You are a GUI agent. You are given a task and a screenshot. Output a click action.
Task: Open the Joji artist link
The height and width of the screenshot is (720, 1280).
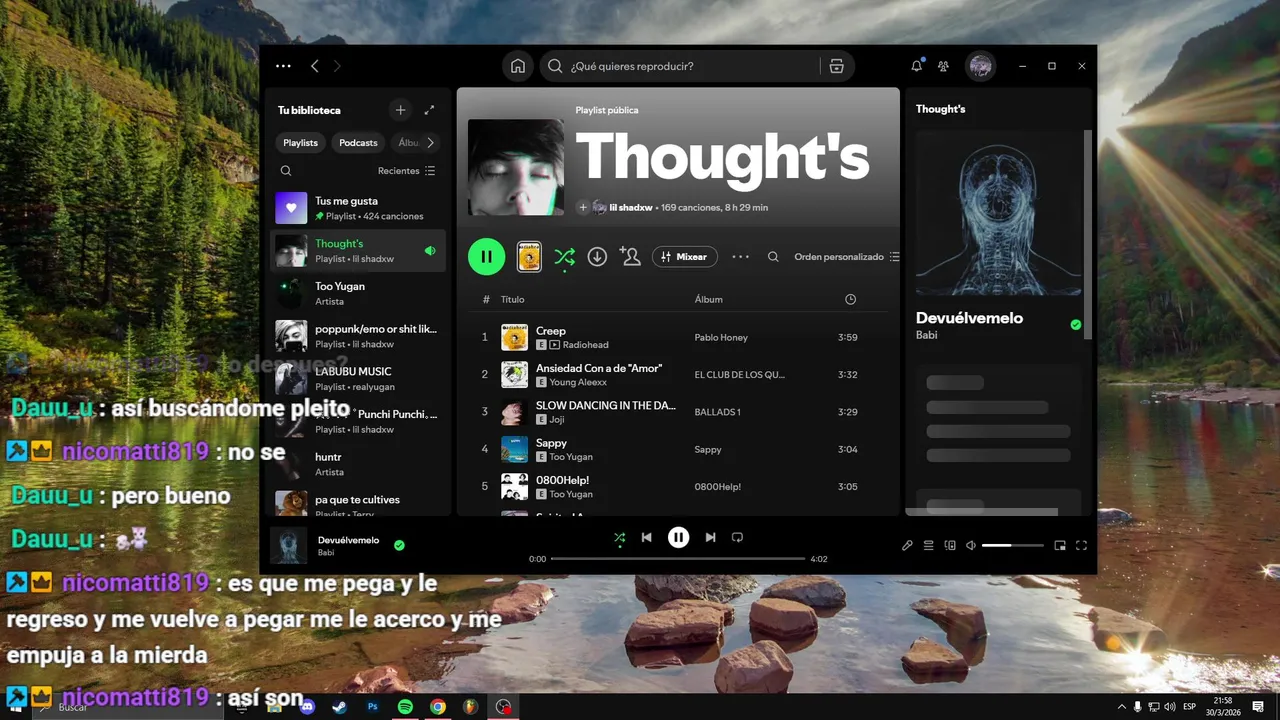[559, 420]
